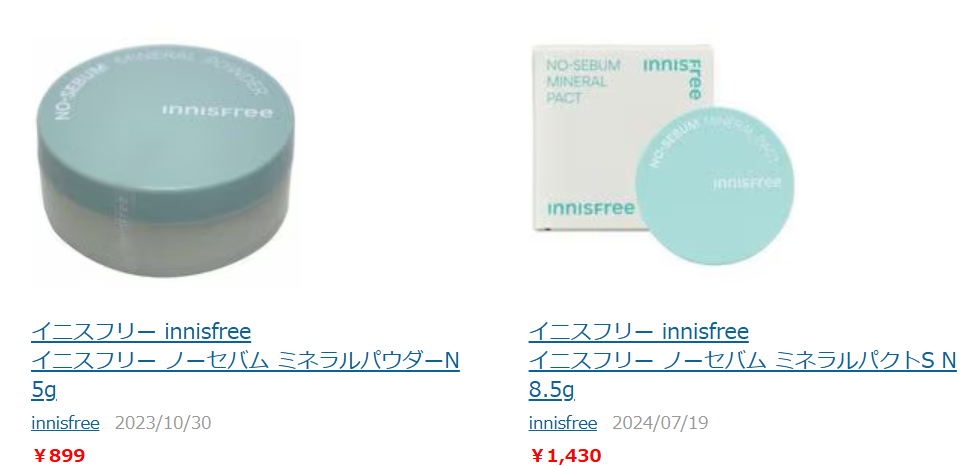Screen dimensions: 976x466
Task: Open the イニスフリー innisfree brand link above the pact
Action: 639,331
